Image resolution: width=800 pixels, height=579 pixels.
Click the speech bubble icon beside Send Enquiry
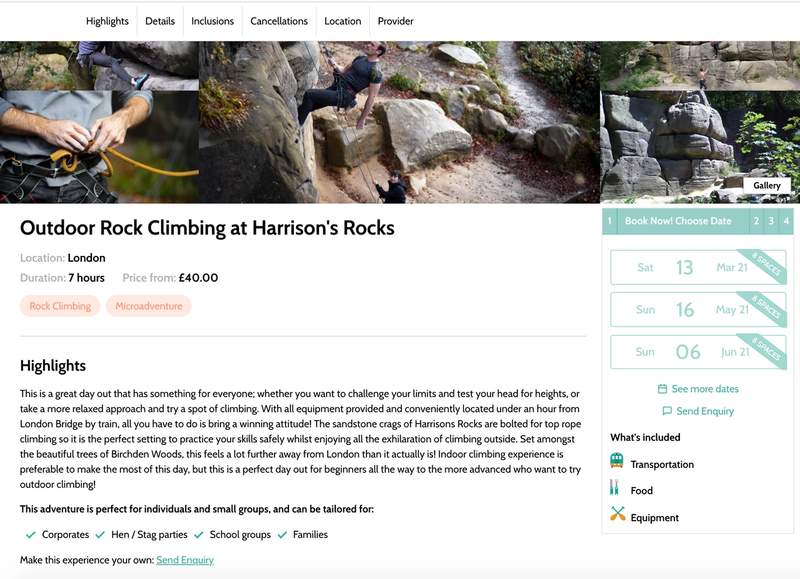[666, 411]
